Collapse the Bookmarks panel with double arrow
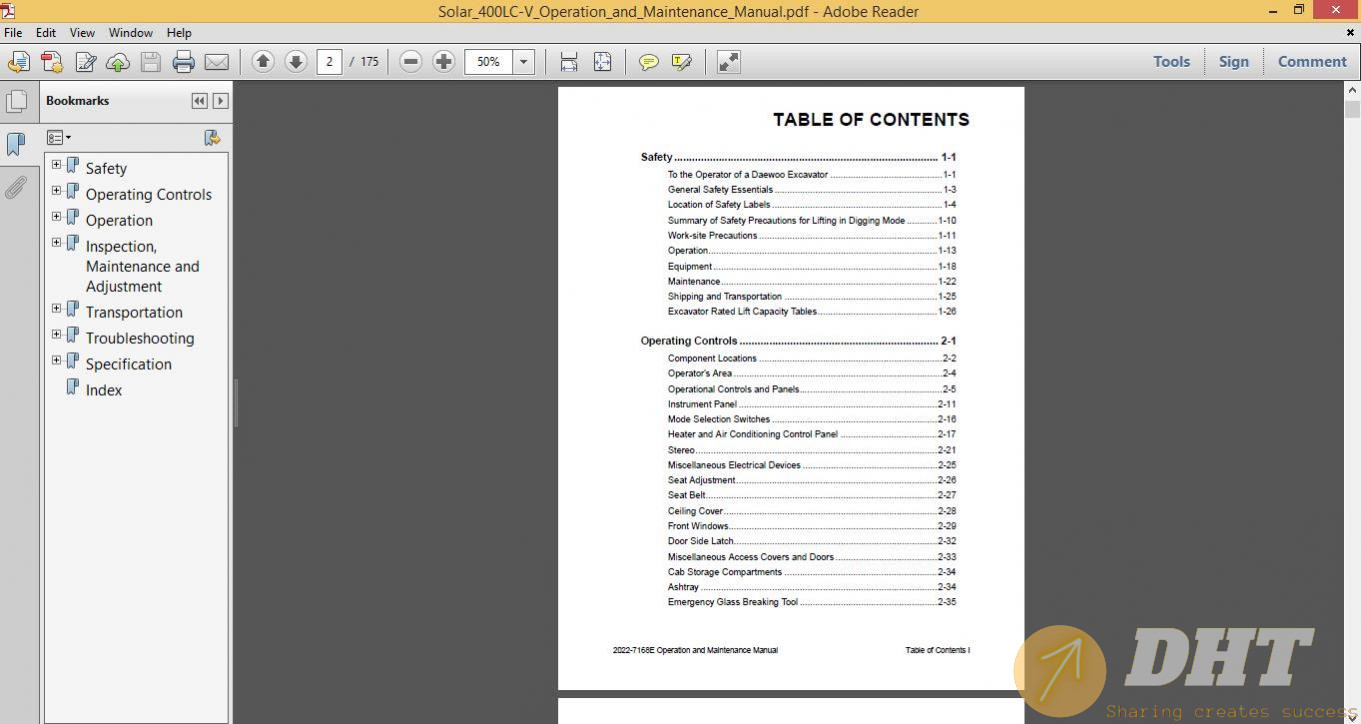Image resolution: width=1361 pixels, height=724 pixels. [199, 101]
